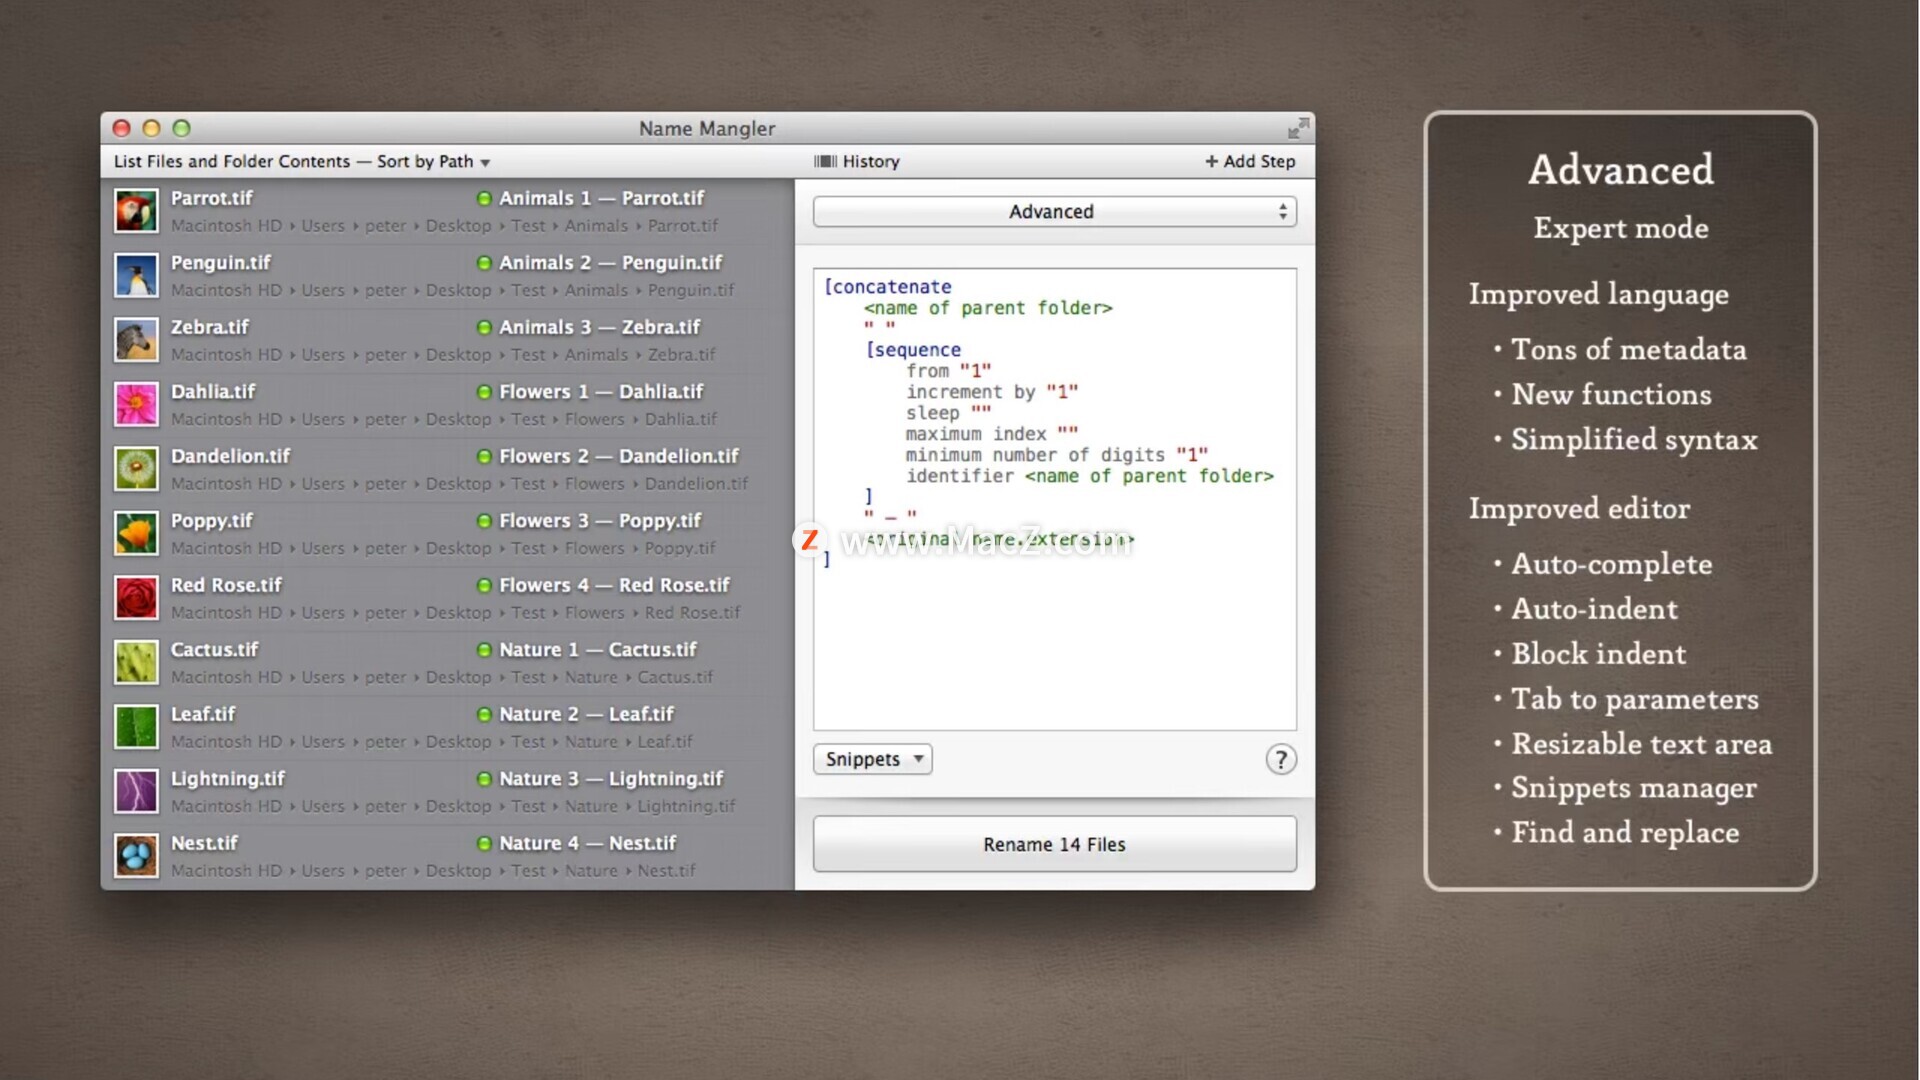The width and height of the screenshot is (1920, 1080).
Task: Click the 'minimum number of digits' line
Action: click(x=1057, y=455)
